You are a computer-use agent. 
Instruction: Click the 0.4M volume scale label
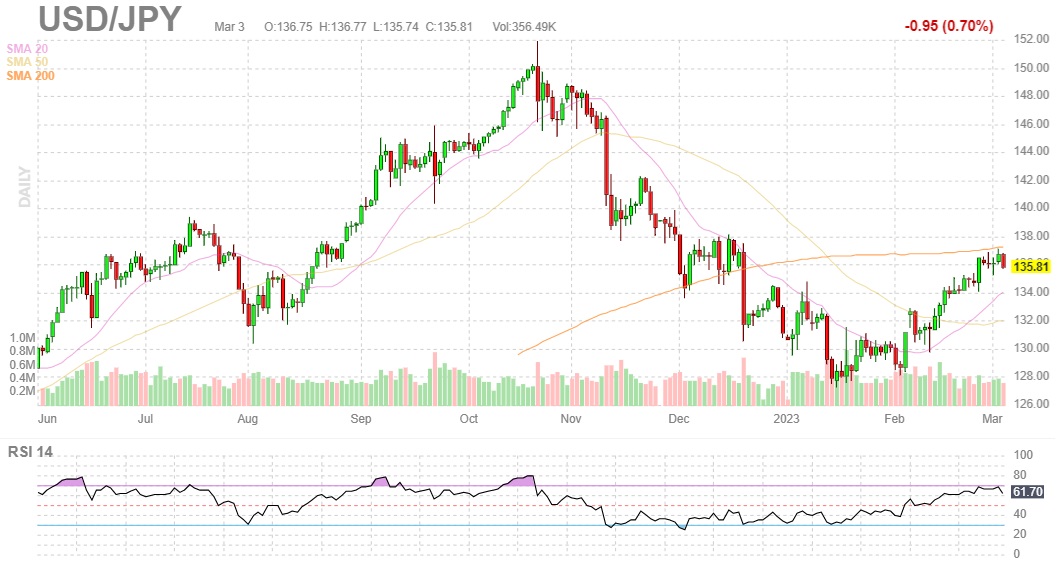coord(22,378)
